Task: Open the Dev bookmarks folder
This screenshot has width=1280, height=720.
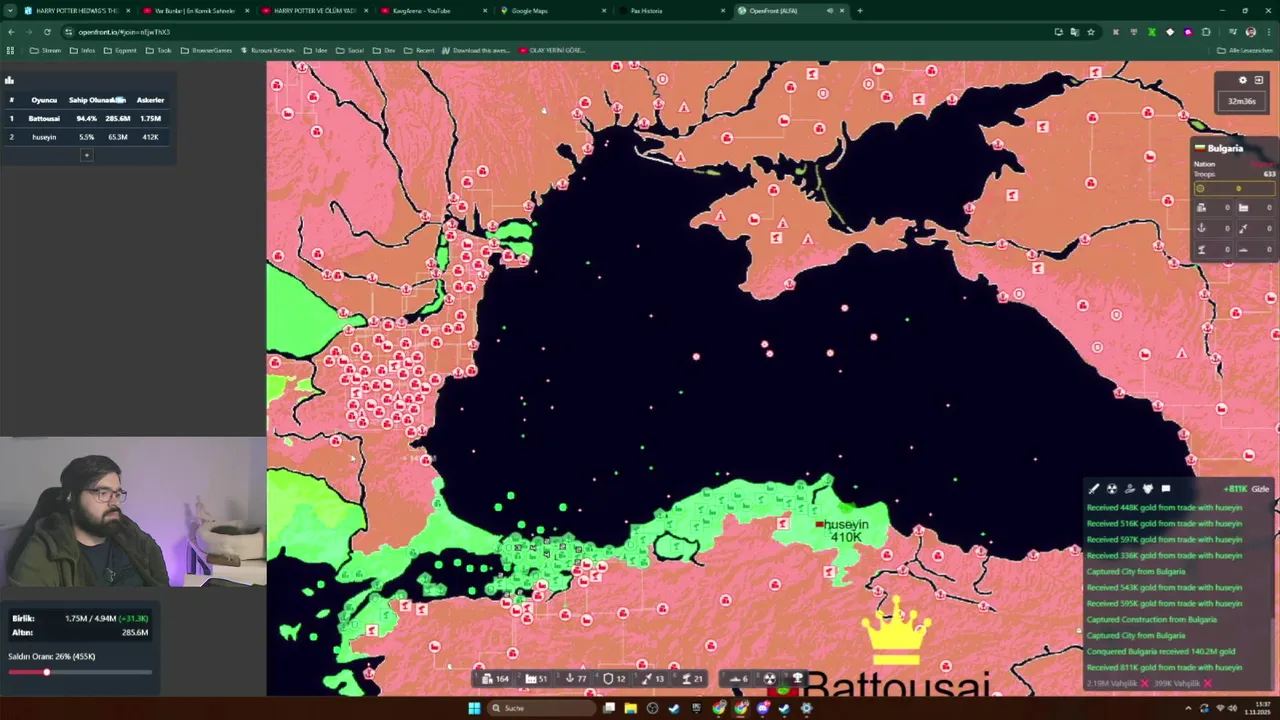Action: tap(384, 50)
